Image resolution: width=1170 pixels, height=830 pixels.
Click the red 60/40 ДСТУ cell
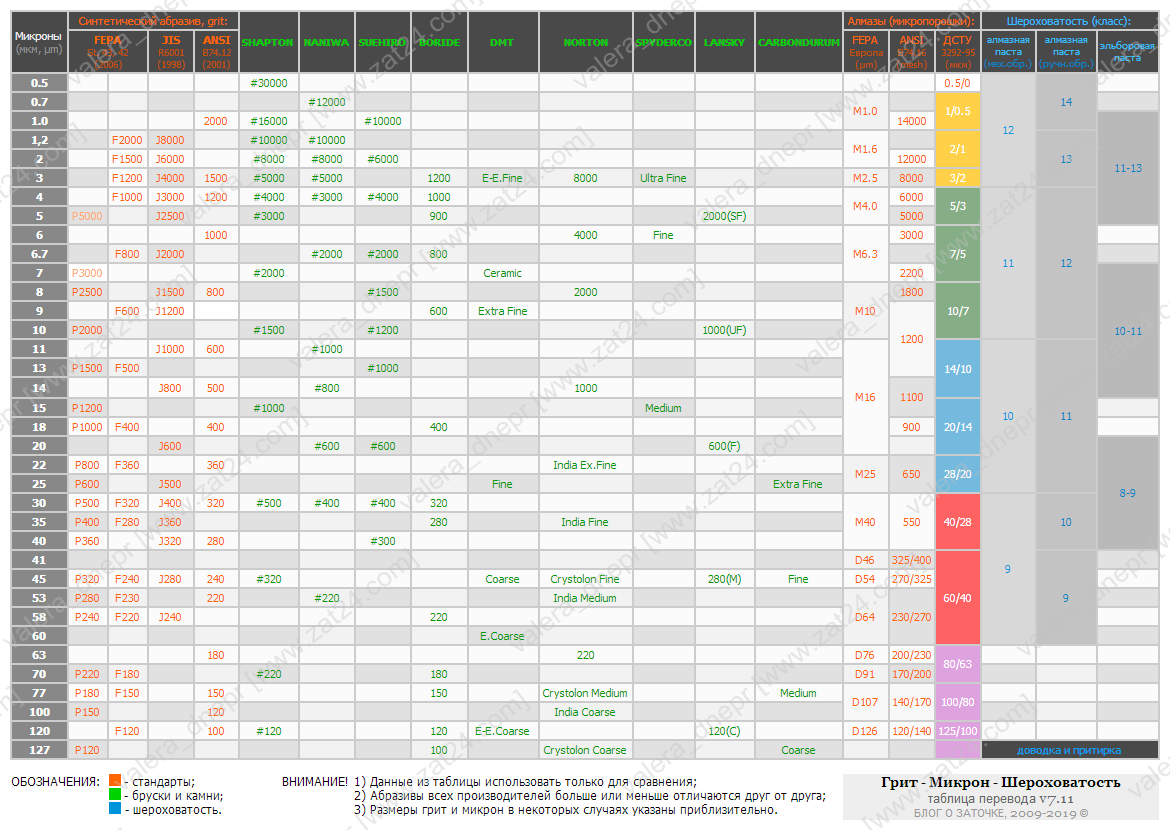(x=957, y=598)
